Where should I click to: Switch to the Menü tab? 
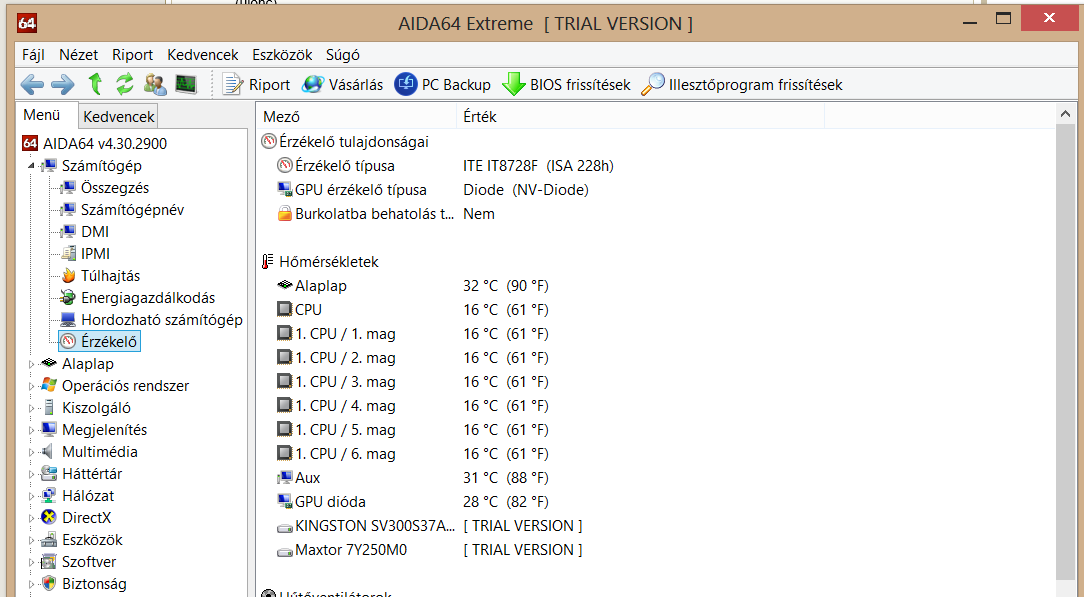41,115
